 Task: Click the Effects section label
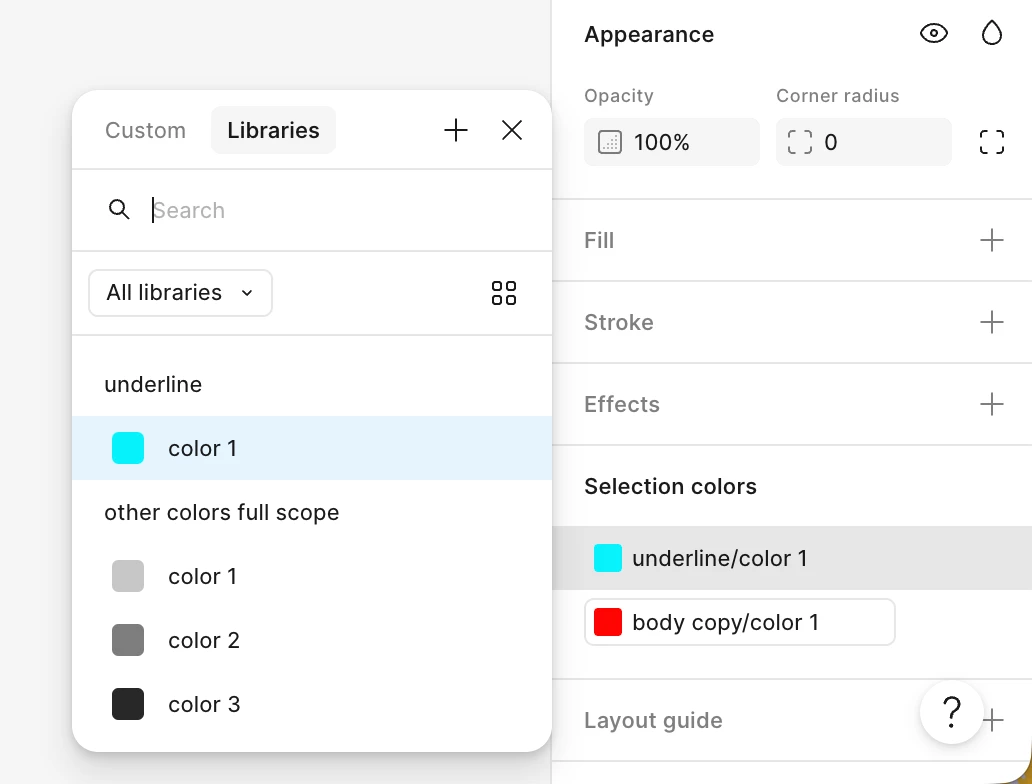coord(622,404)
